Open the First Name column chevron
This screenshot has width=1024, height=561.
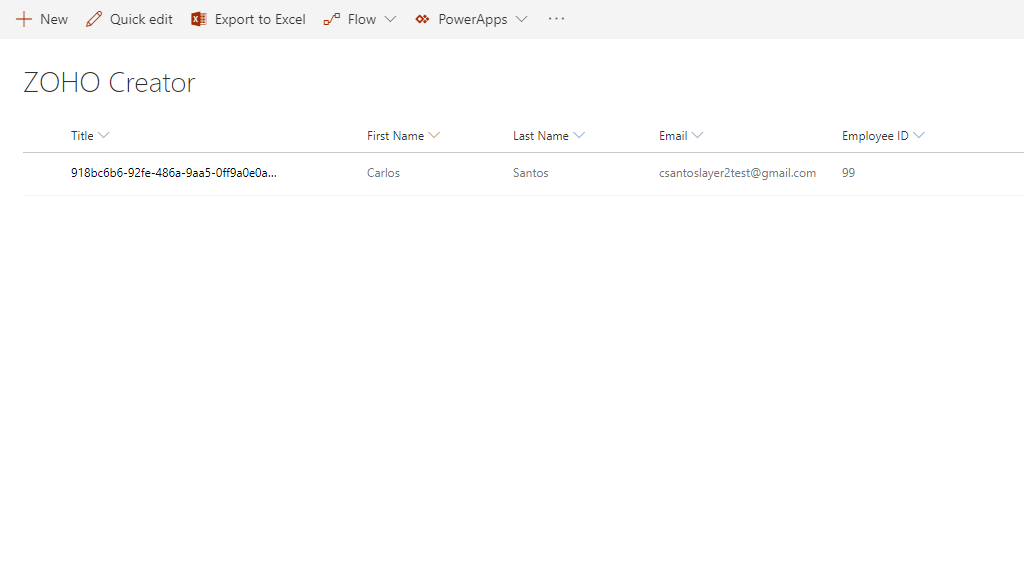coord(434,135)
